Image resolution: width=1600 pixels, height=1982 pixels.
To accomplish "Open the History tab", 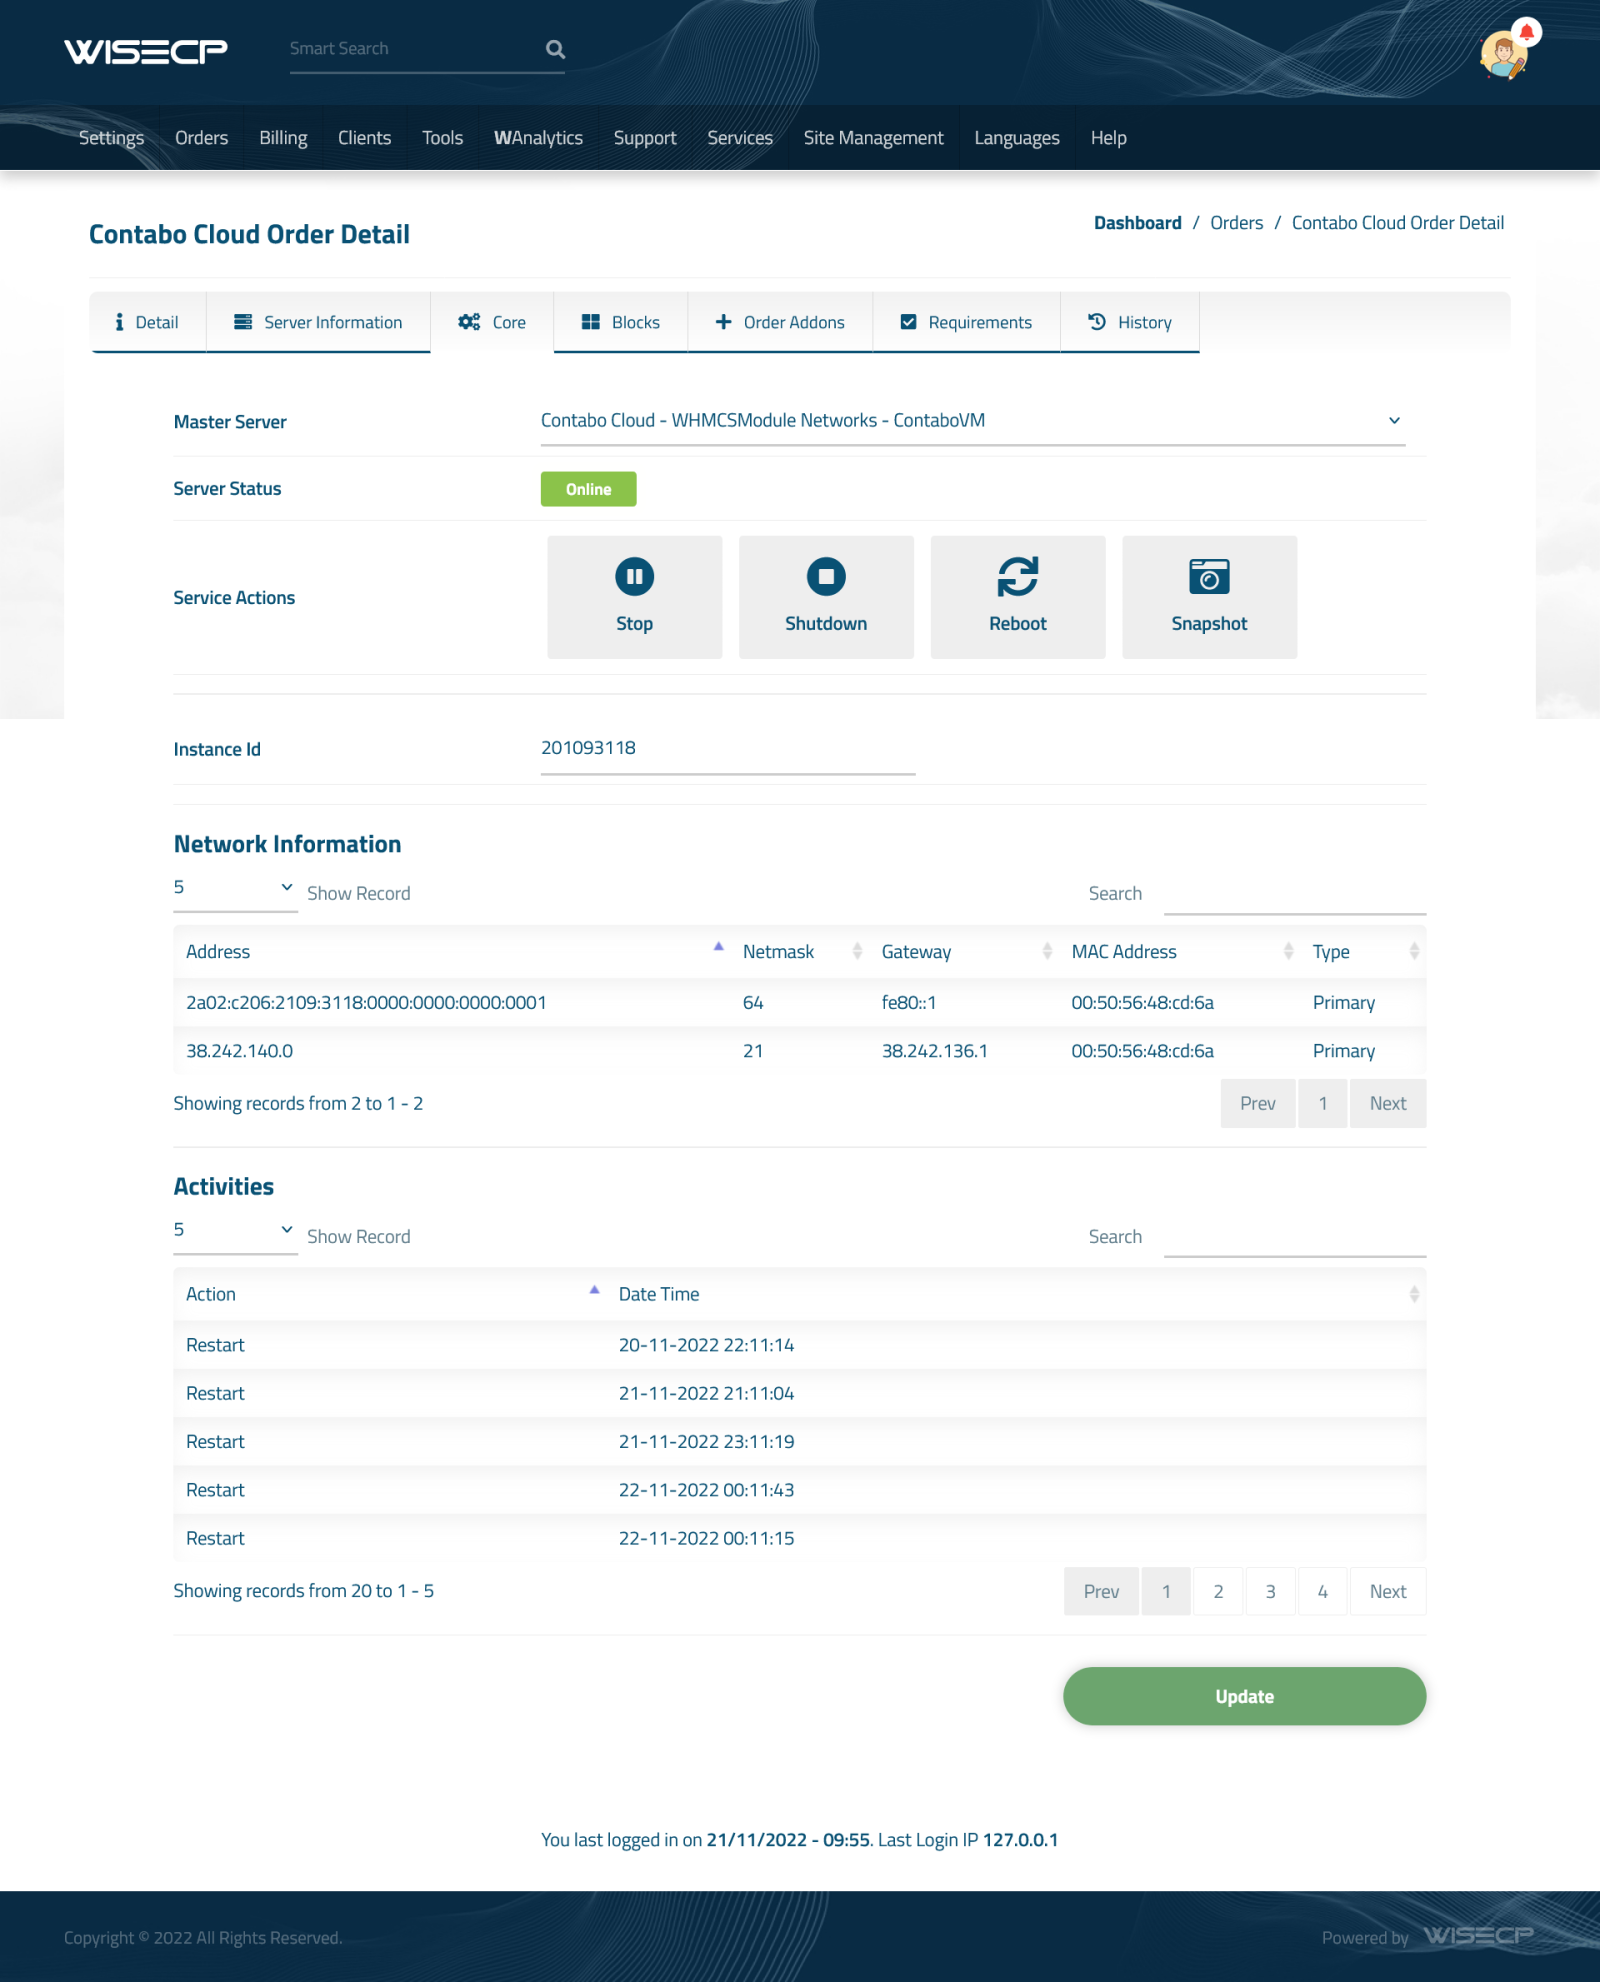I will point(1130,322).
